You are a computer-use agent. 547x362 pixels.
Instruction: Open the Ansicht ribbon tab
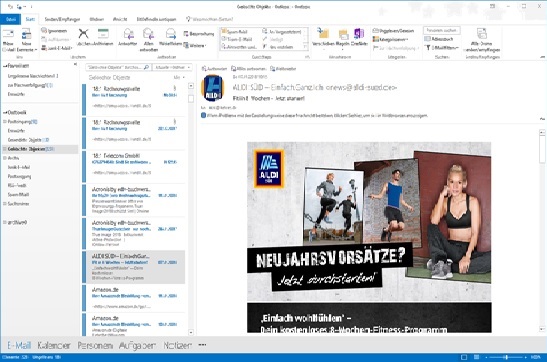pos(120,19)
